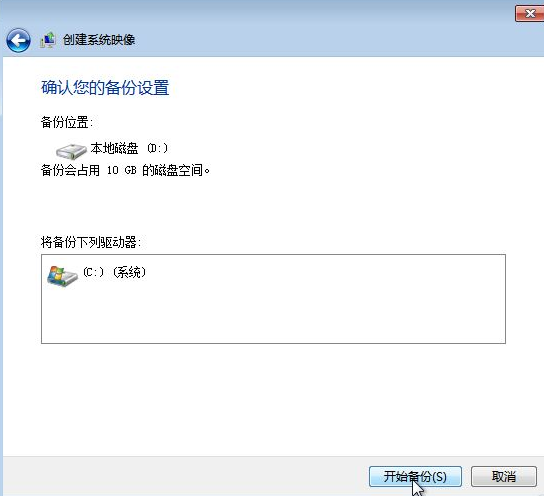The height and width of the screenshot is (496, 544).
Task: Select the (C:) drive letter entry
Action: point(93,272)
